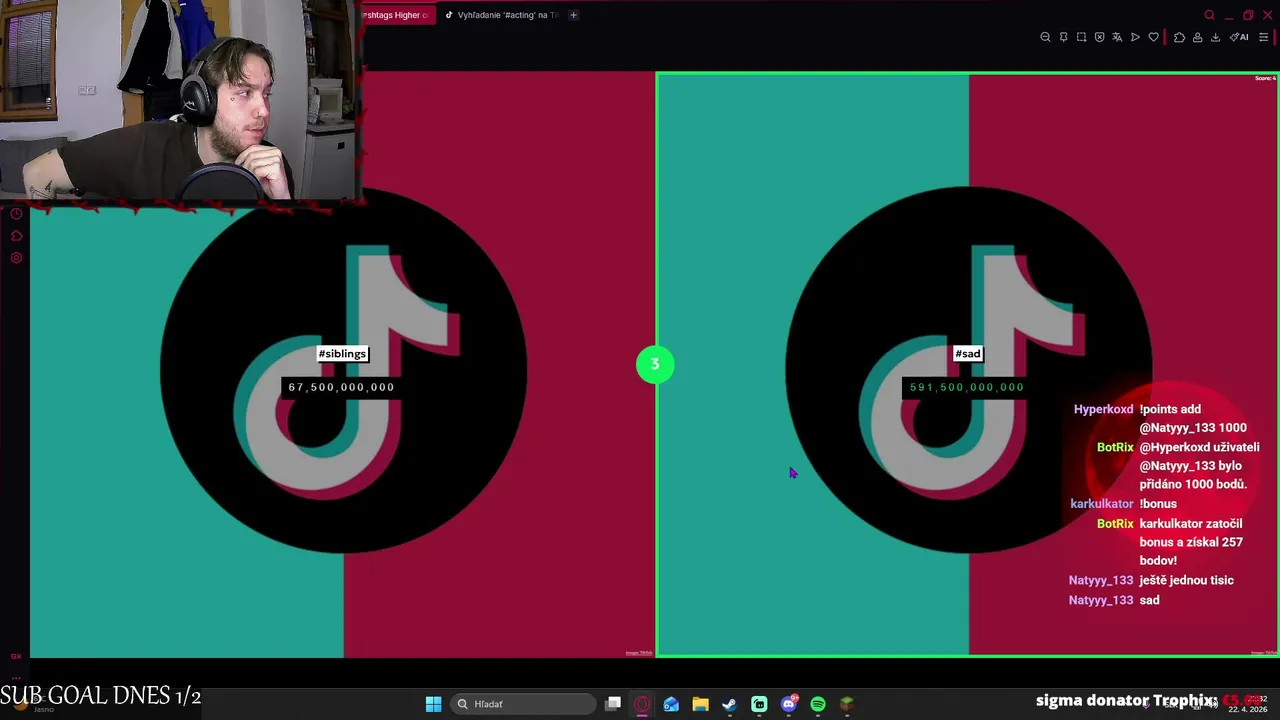This screenshot has width=1280, height=720.
Task: Open the ad blocker shield icon
Action: [x=1099, y=37]
